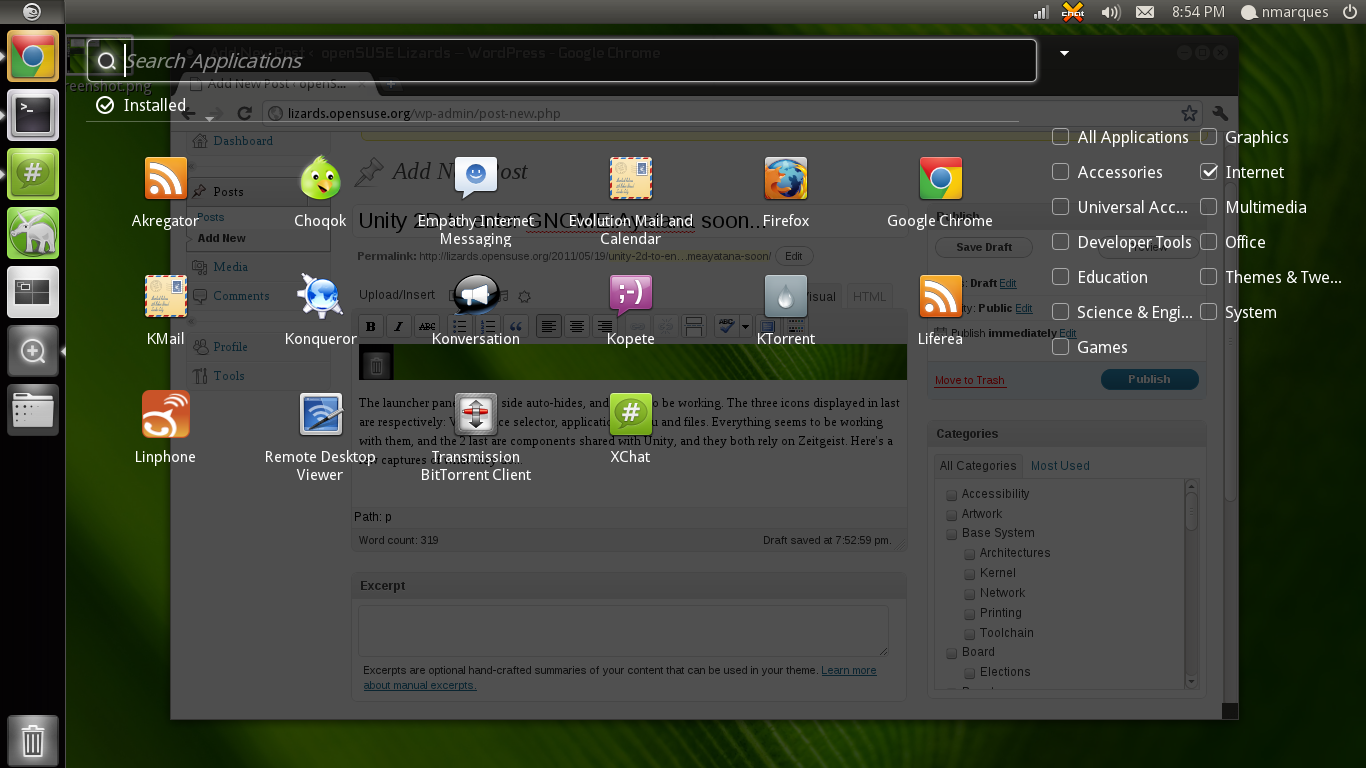Image resolution: width=1366 pixels, height=768 pixels.
Task: Toggle bold in the WordPress editor toolbar
Action: point(370,326)
